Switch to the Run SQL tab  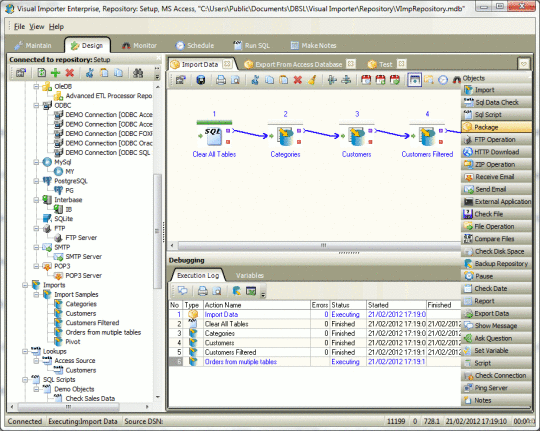tap(252, 45)
